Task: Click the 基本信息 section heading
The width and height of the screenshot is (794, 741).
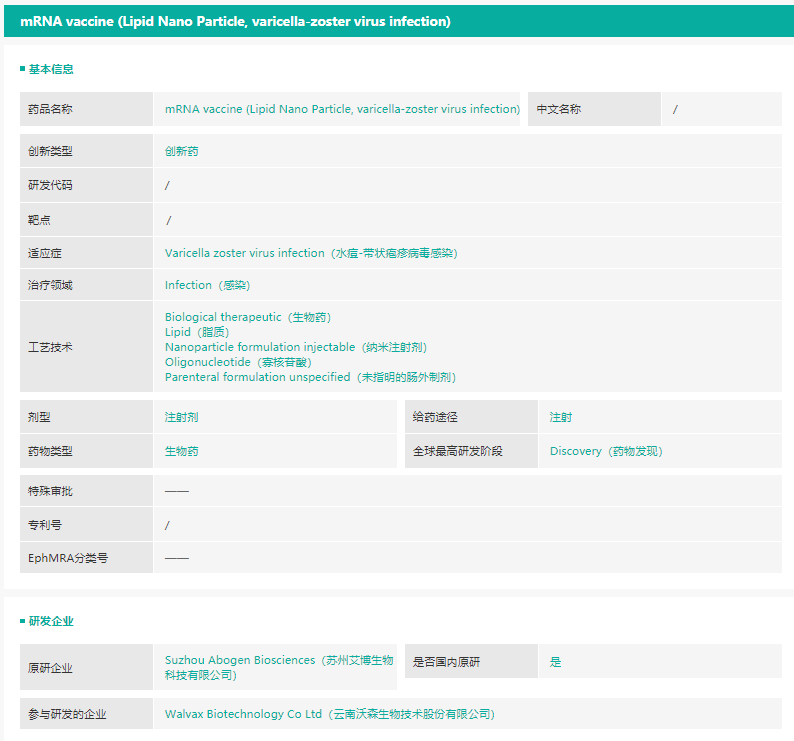Action: pyautogui.click(x=50, y=69)
